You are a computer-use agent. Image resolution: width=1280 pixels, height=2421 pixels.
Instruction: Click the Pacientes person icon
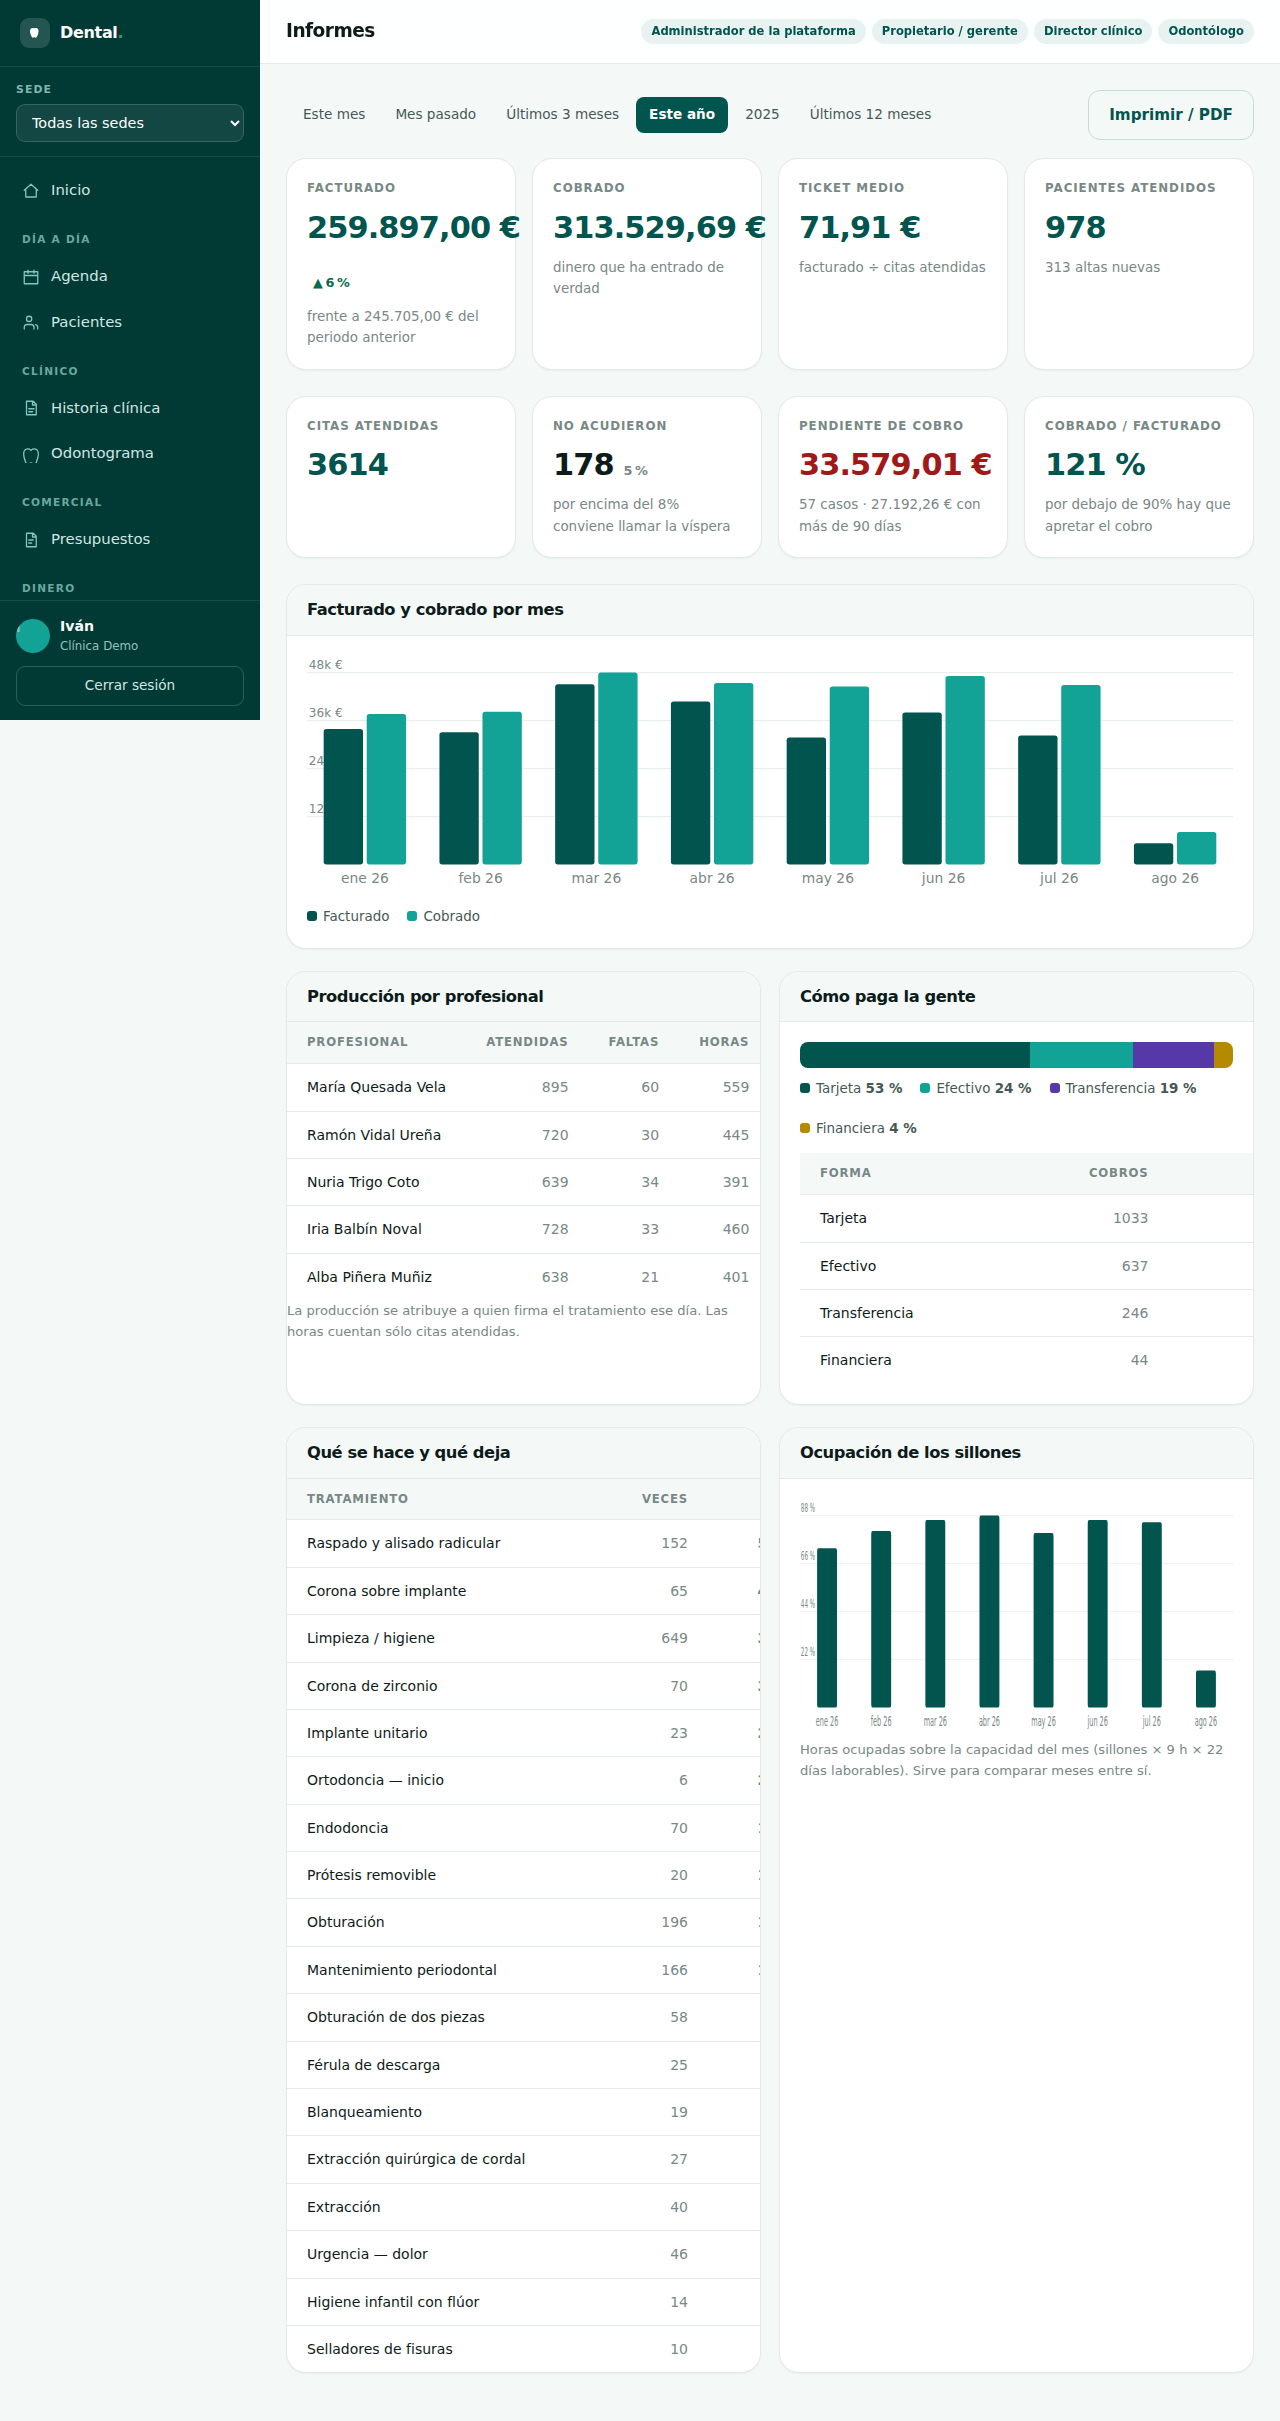tap(31, 323)
